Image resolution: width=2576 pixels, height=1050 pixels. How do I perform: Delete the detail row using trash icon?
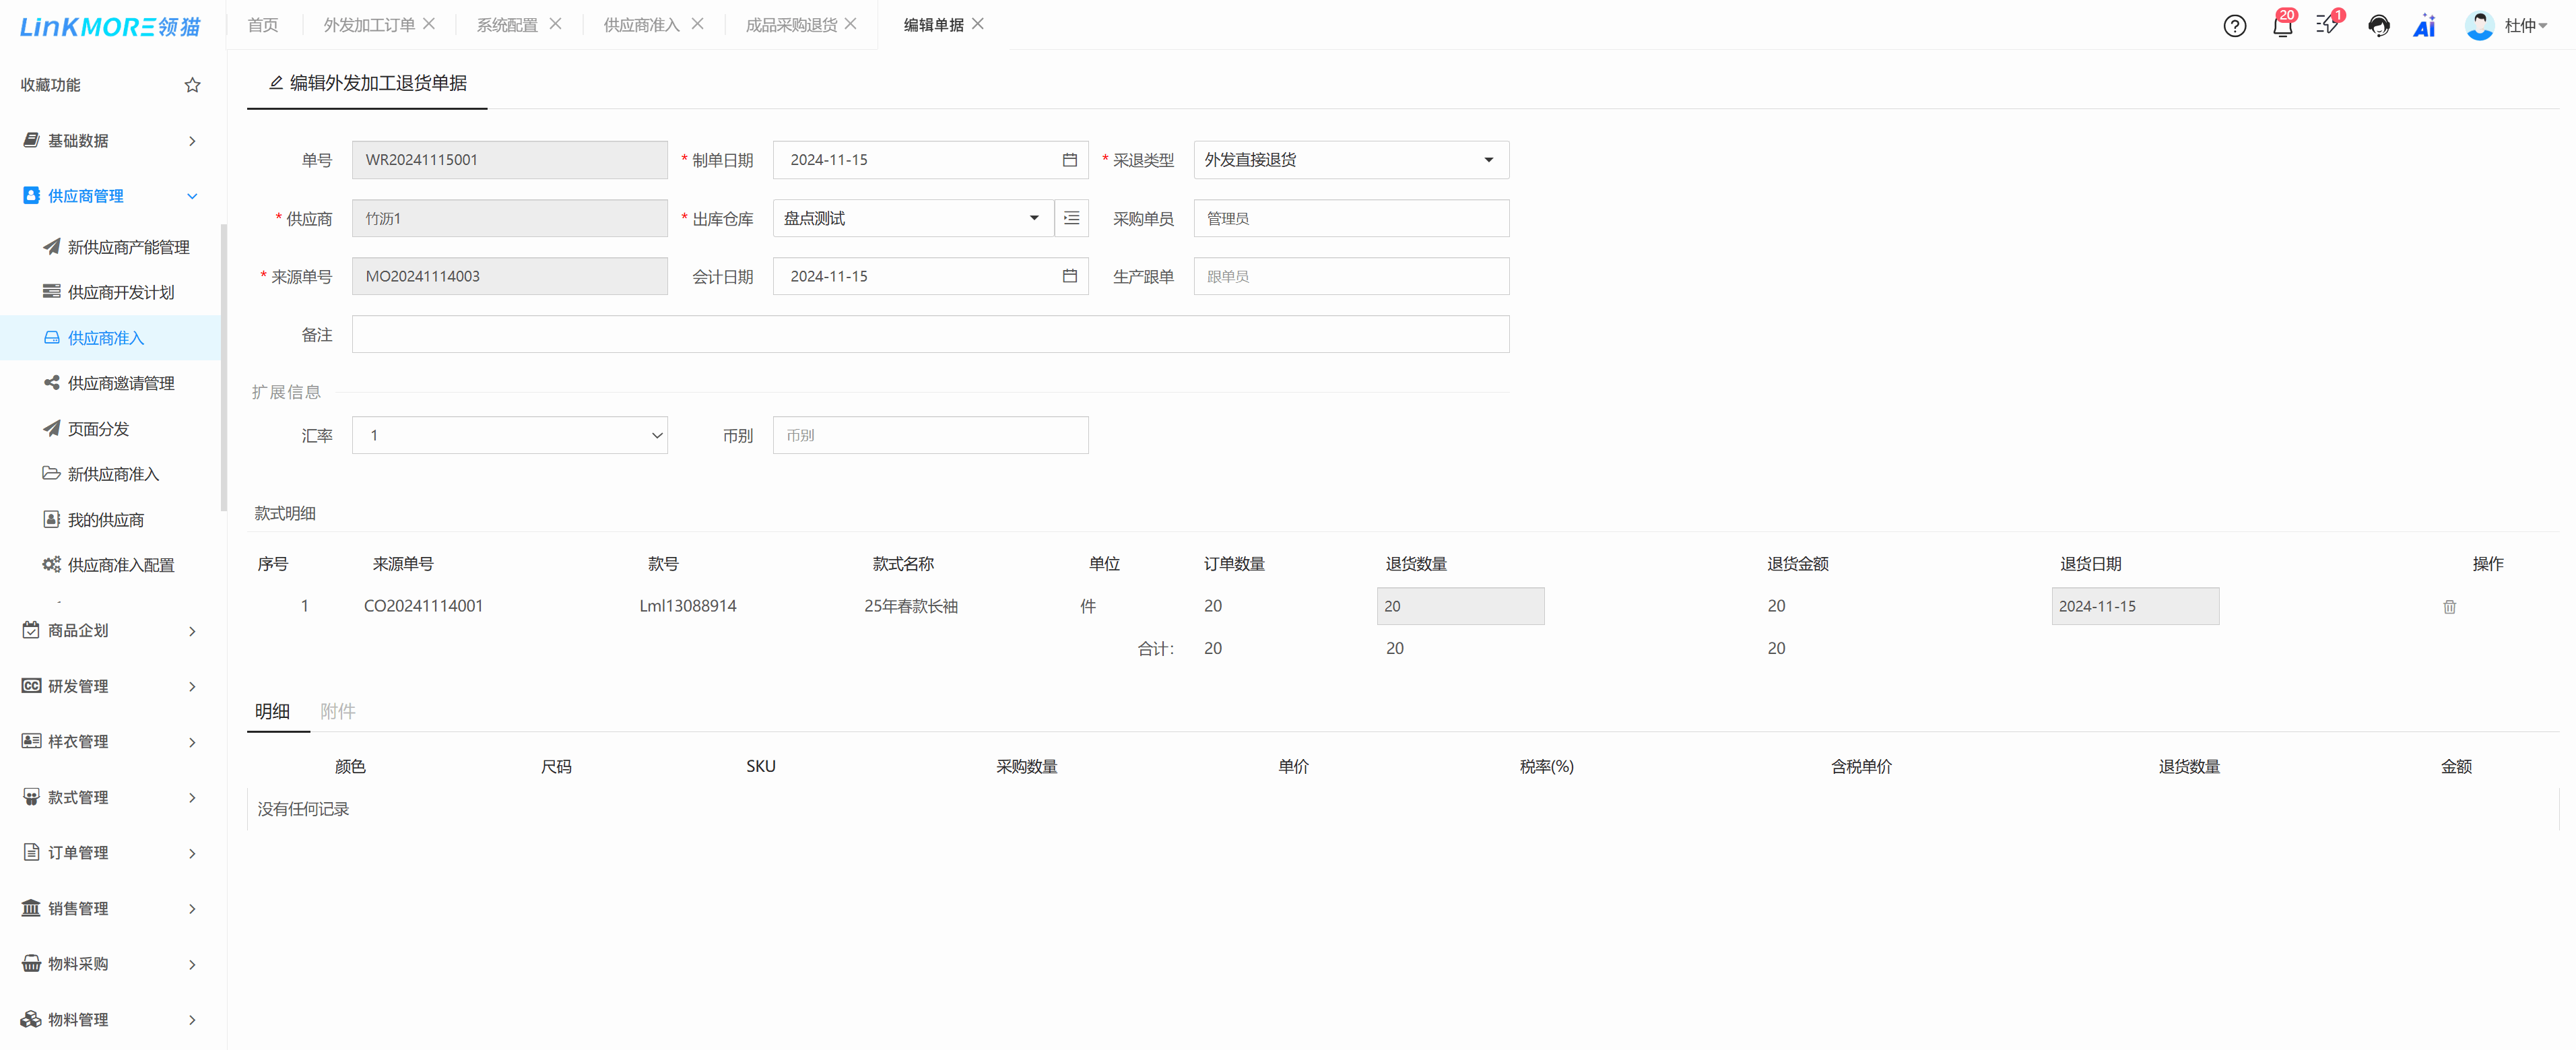2449,606
